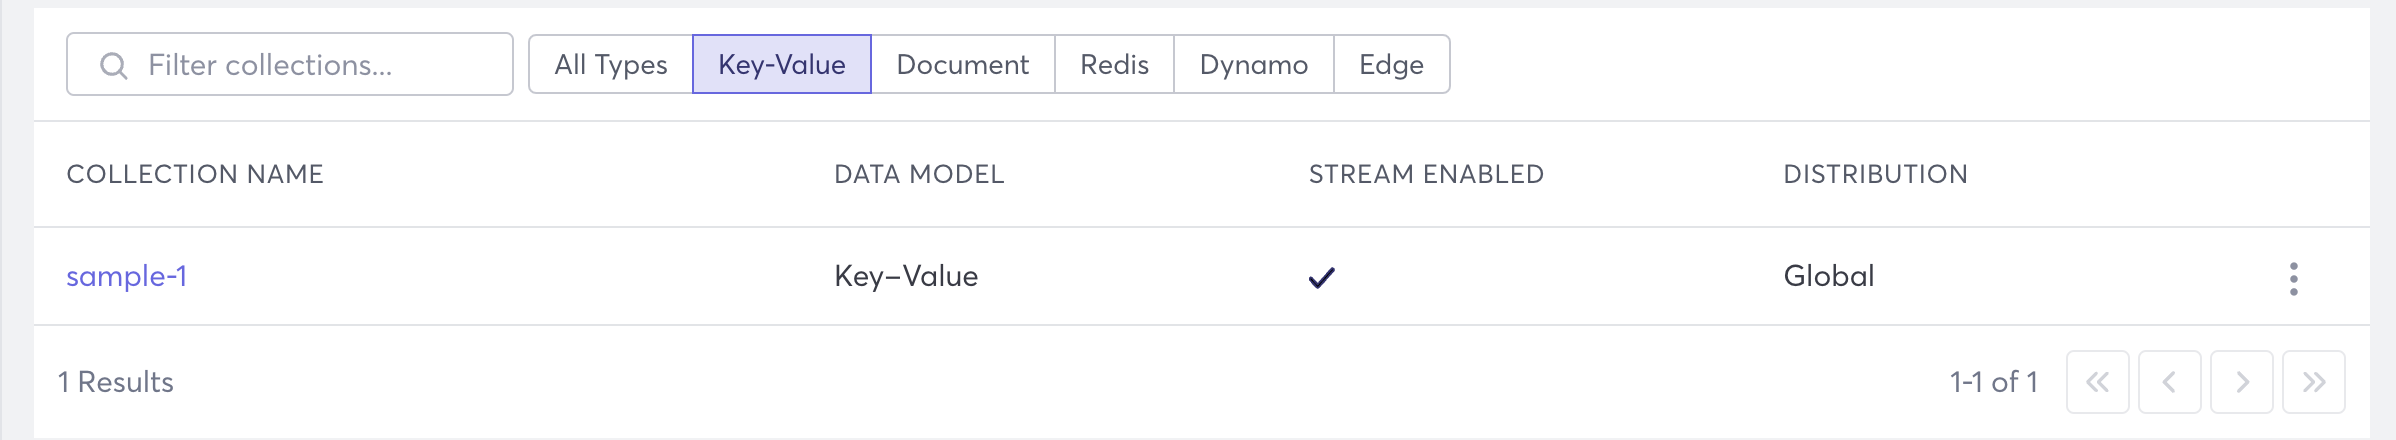
Task: Open the sample-1 row kebab menu
Action: point(2293,278)
